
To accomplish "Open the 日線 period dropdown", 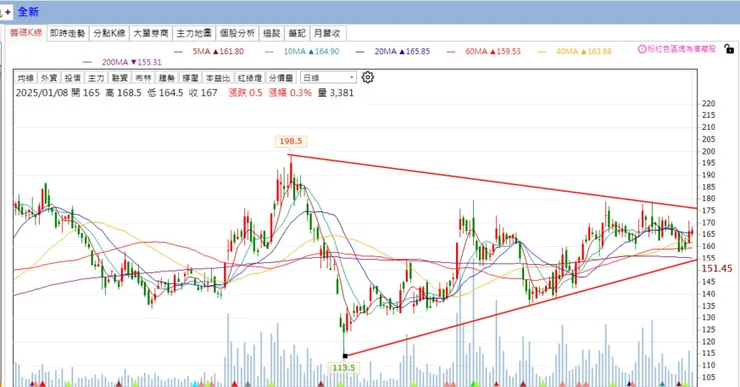I will pyautogui.click(x=328, y=78).
